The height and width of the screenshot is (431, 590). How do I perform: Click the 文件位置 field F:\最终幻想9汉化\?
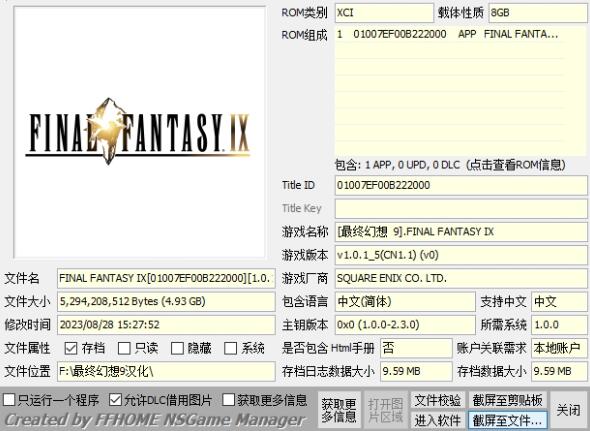[166, 372]
